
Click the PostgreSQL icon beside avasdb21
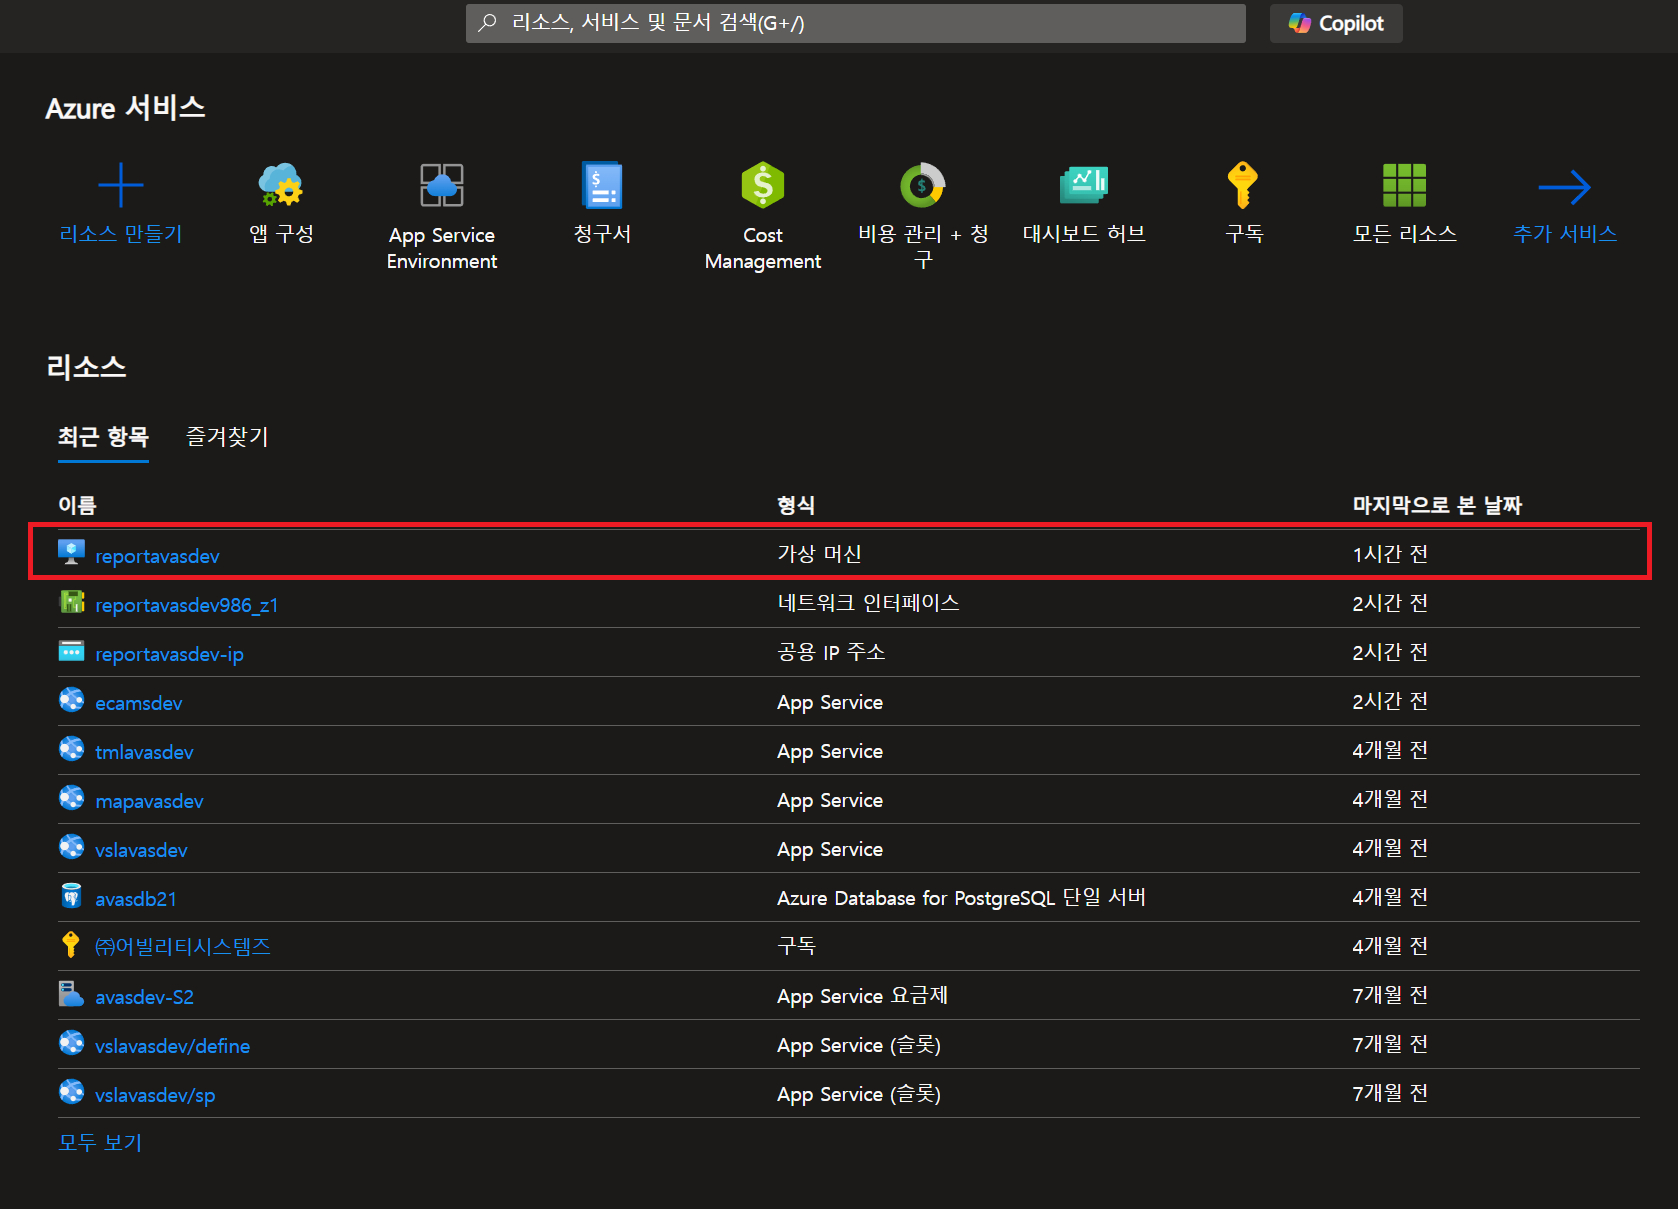coord(71,895)
